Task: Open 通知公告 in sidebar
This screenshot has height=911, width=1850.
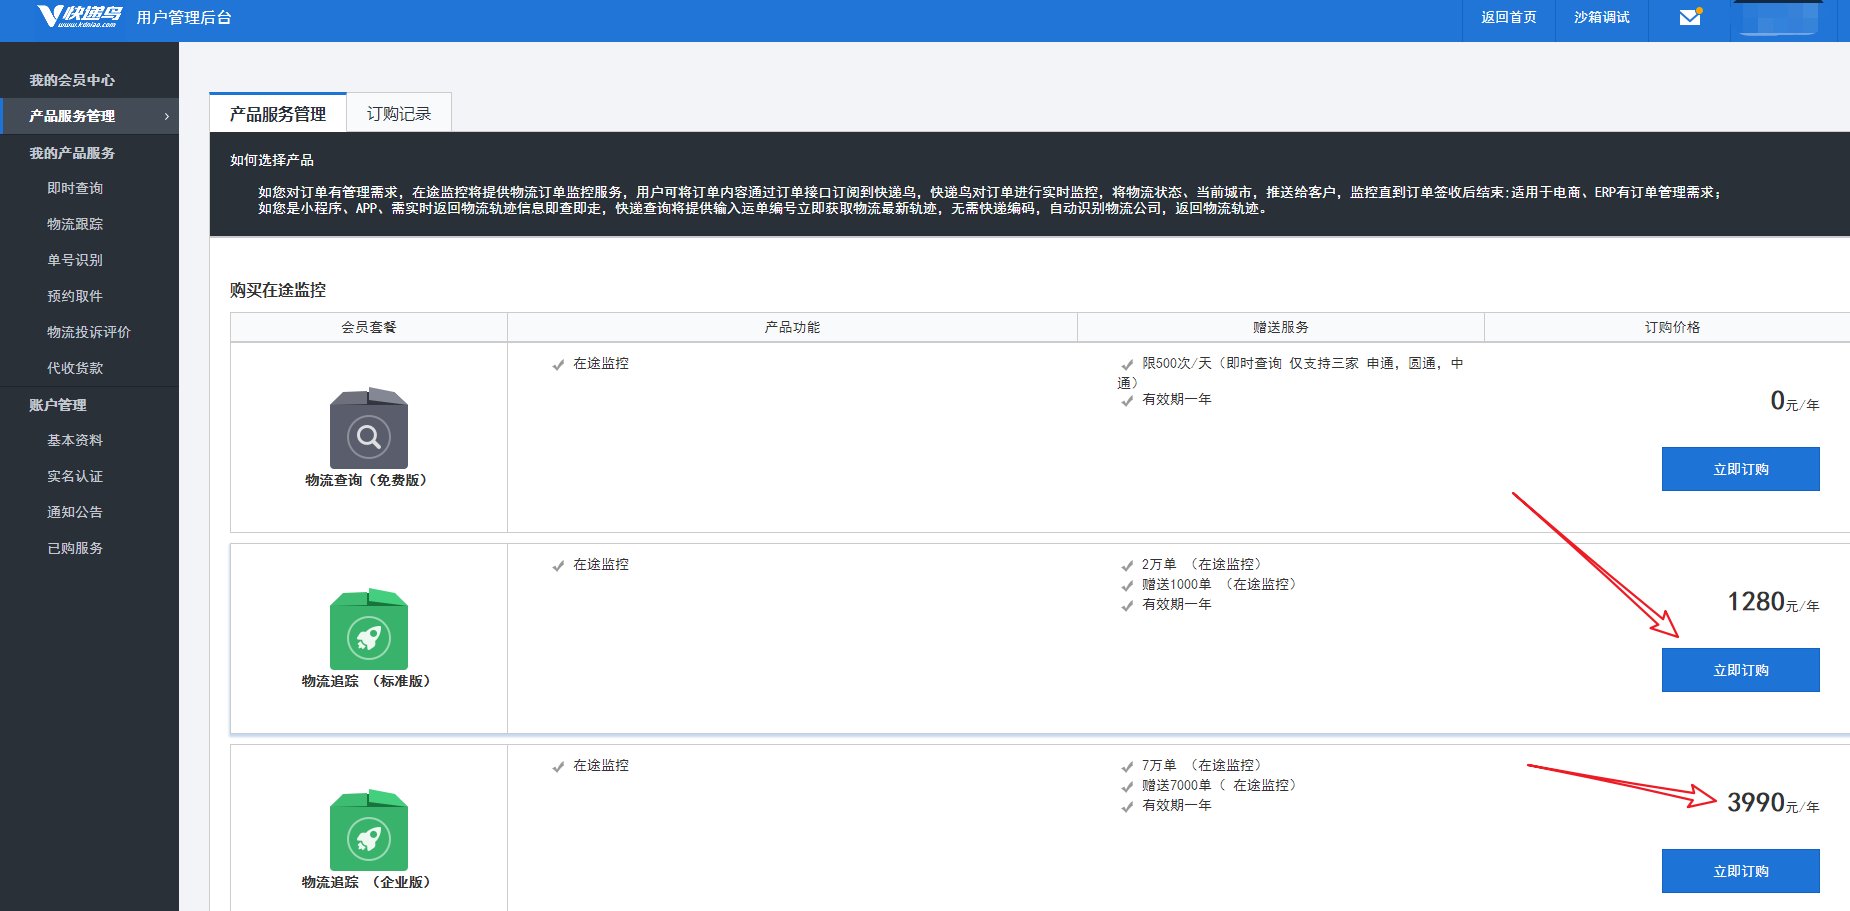Action: point(75,512)
